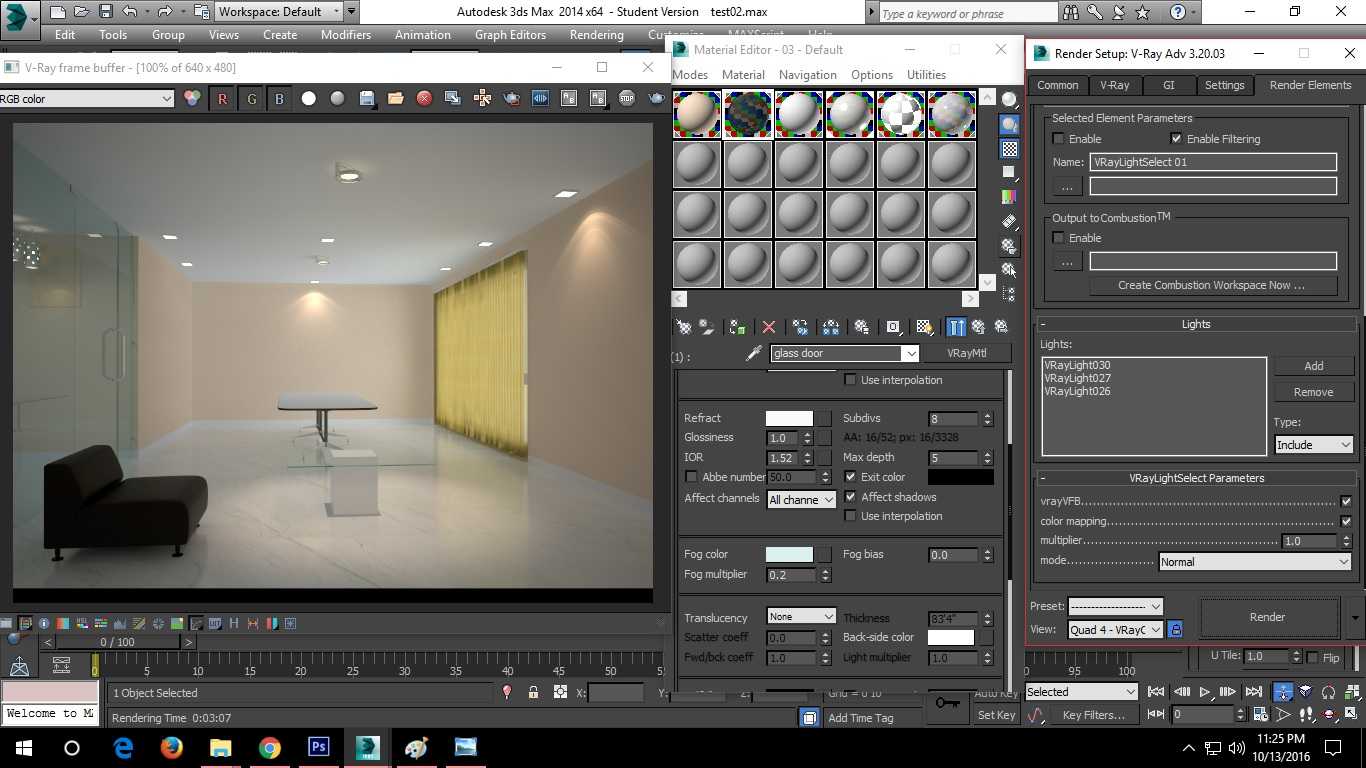This screenshot has height=768, width=1366.
Task: Open Translucency None dropdown
Action: pyautogui.click(x=801, y=617)
